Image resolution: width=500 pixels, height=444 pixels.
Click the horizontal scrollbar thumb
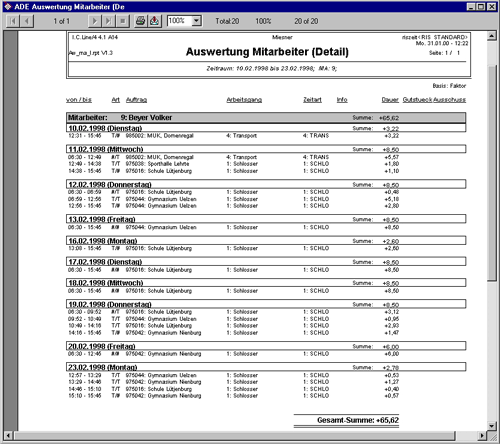(x=234, y=435)
